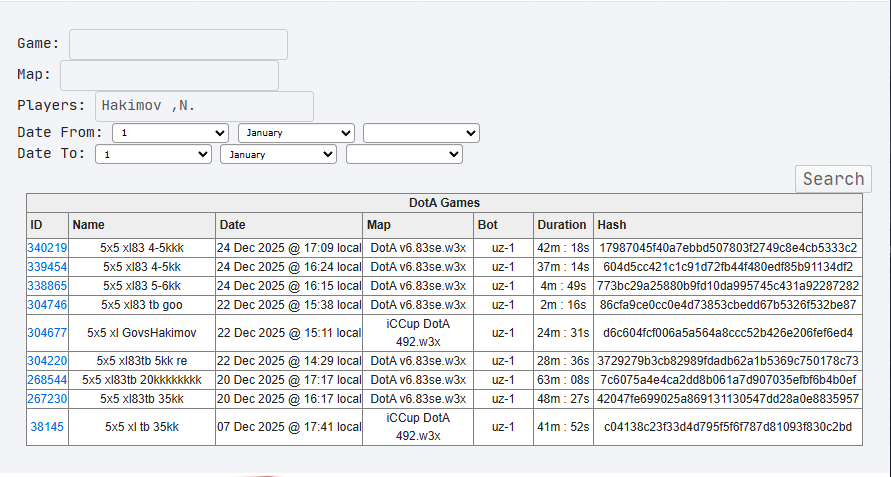Follow the 338865 game link
The image size is (891, 477).
pos(47,285)
